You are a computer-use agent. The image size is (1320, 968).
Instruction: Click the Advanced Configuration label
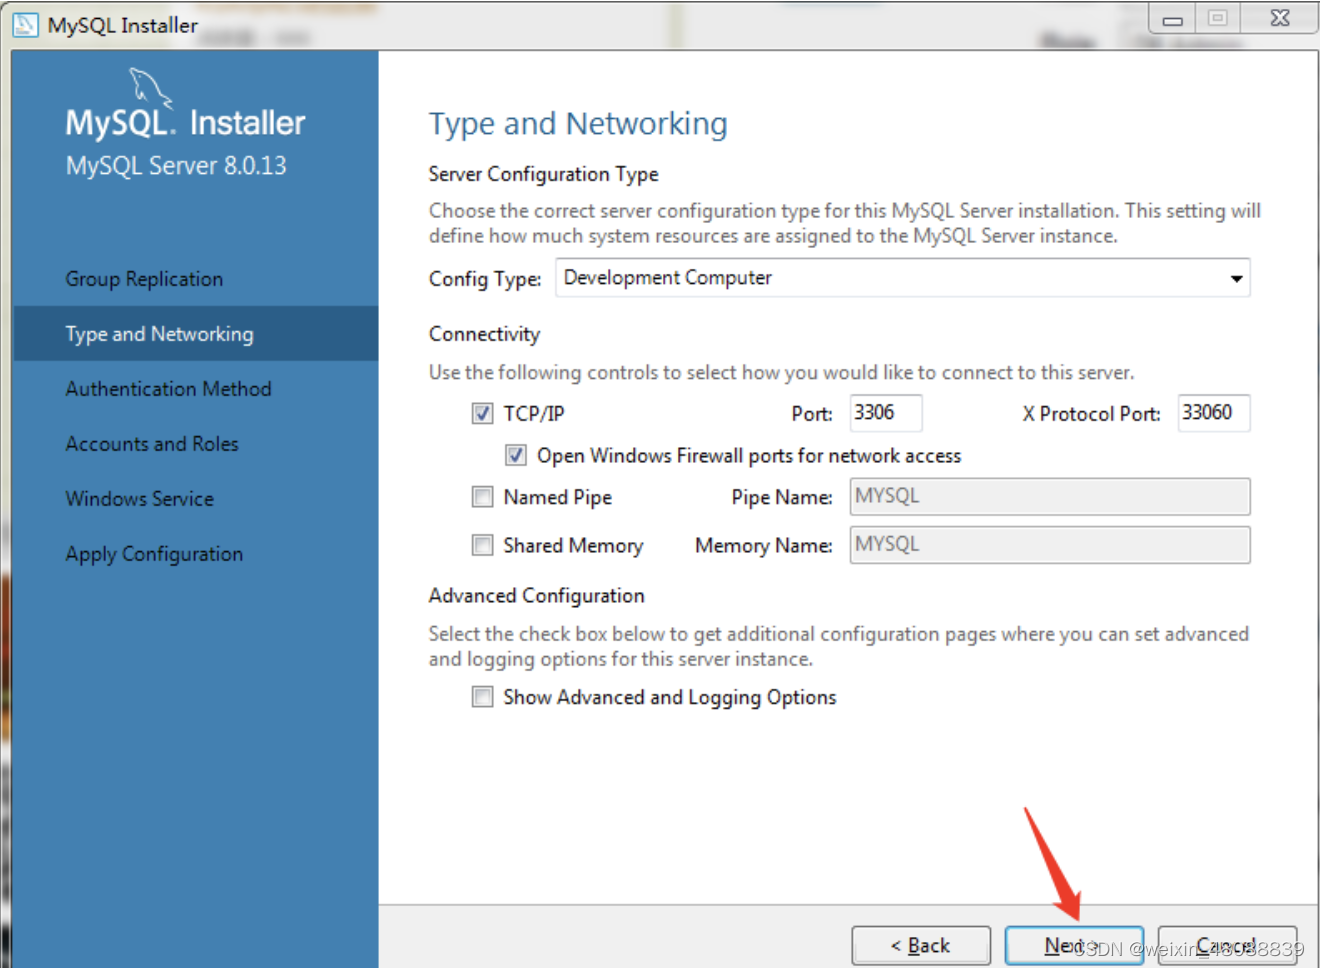tap(536, 596)
